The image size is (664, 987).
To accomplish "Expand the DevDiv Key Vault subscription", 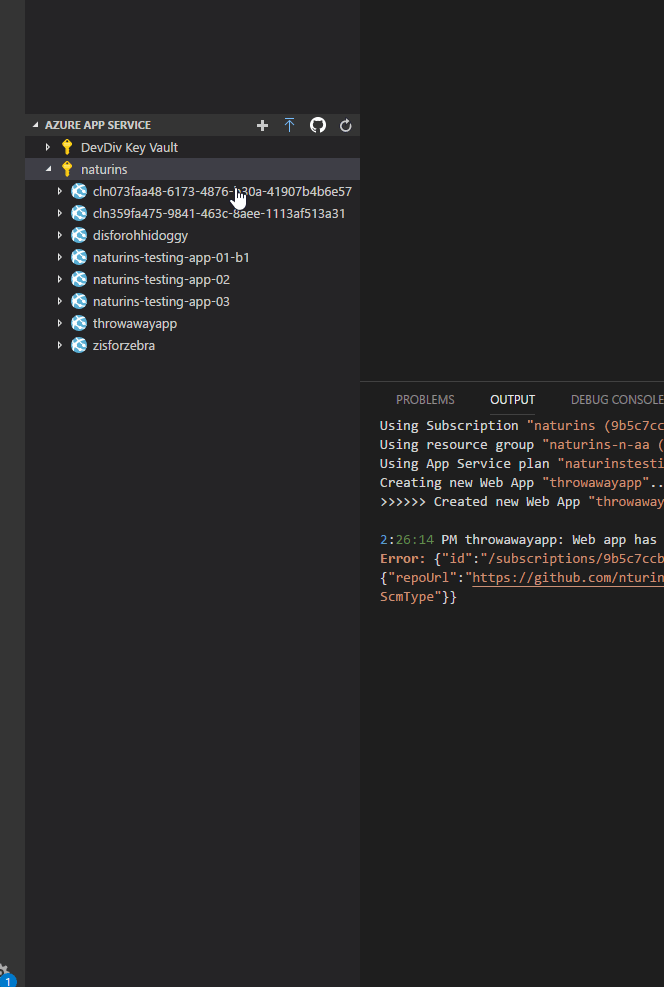I will [x=47, y=147].
